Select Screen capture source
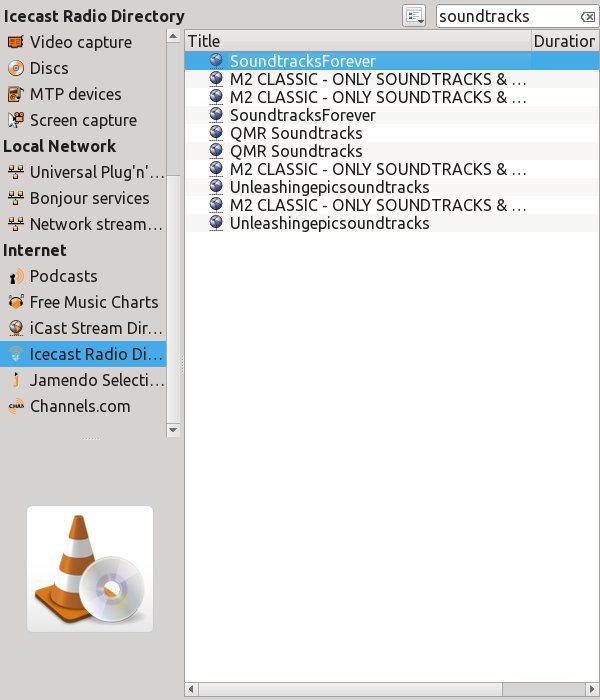 click(x=83, y=120)
